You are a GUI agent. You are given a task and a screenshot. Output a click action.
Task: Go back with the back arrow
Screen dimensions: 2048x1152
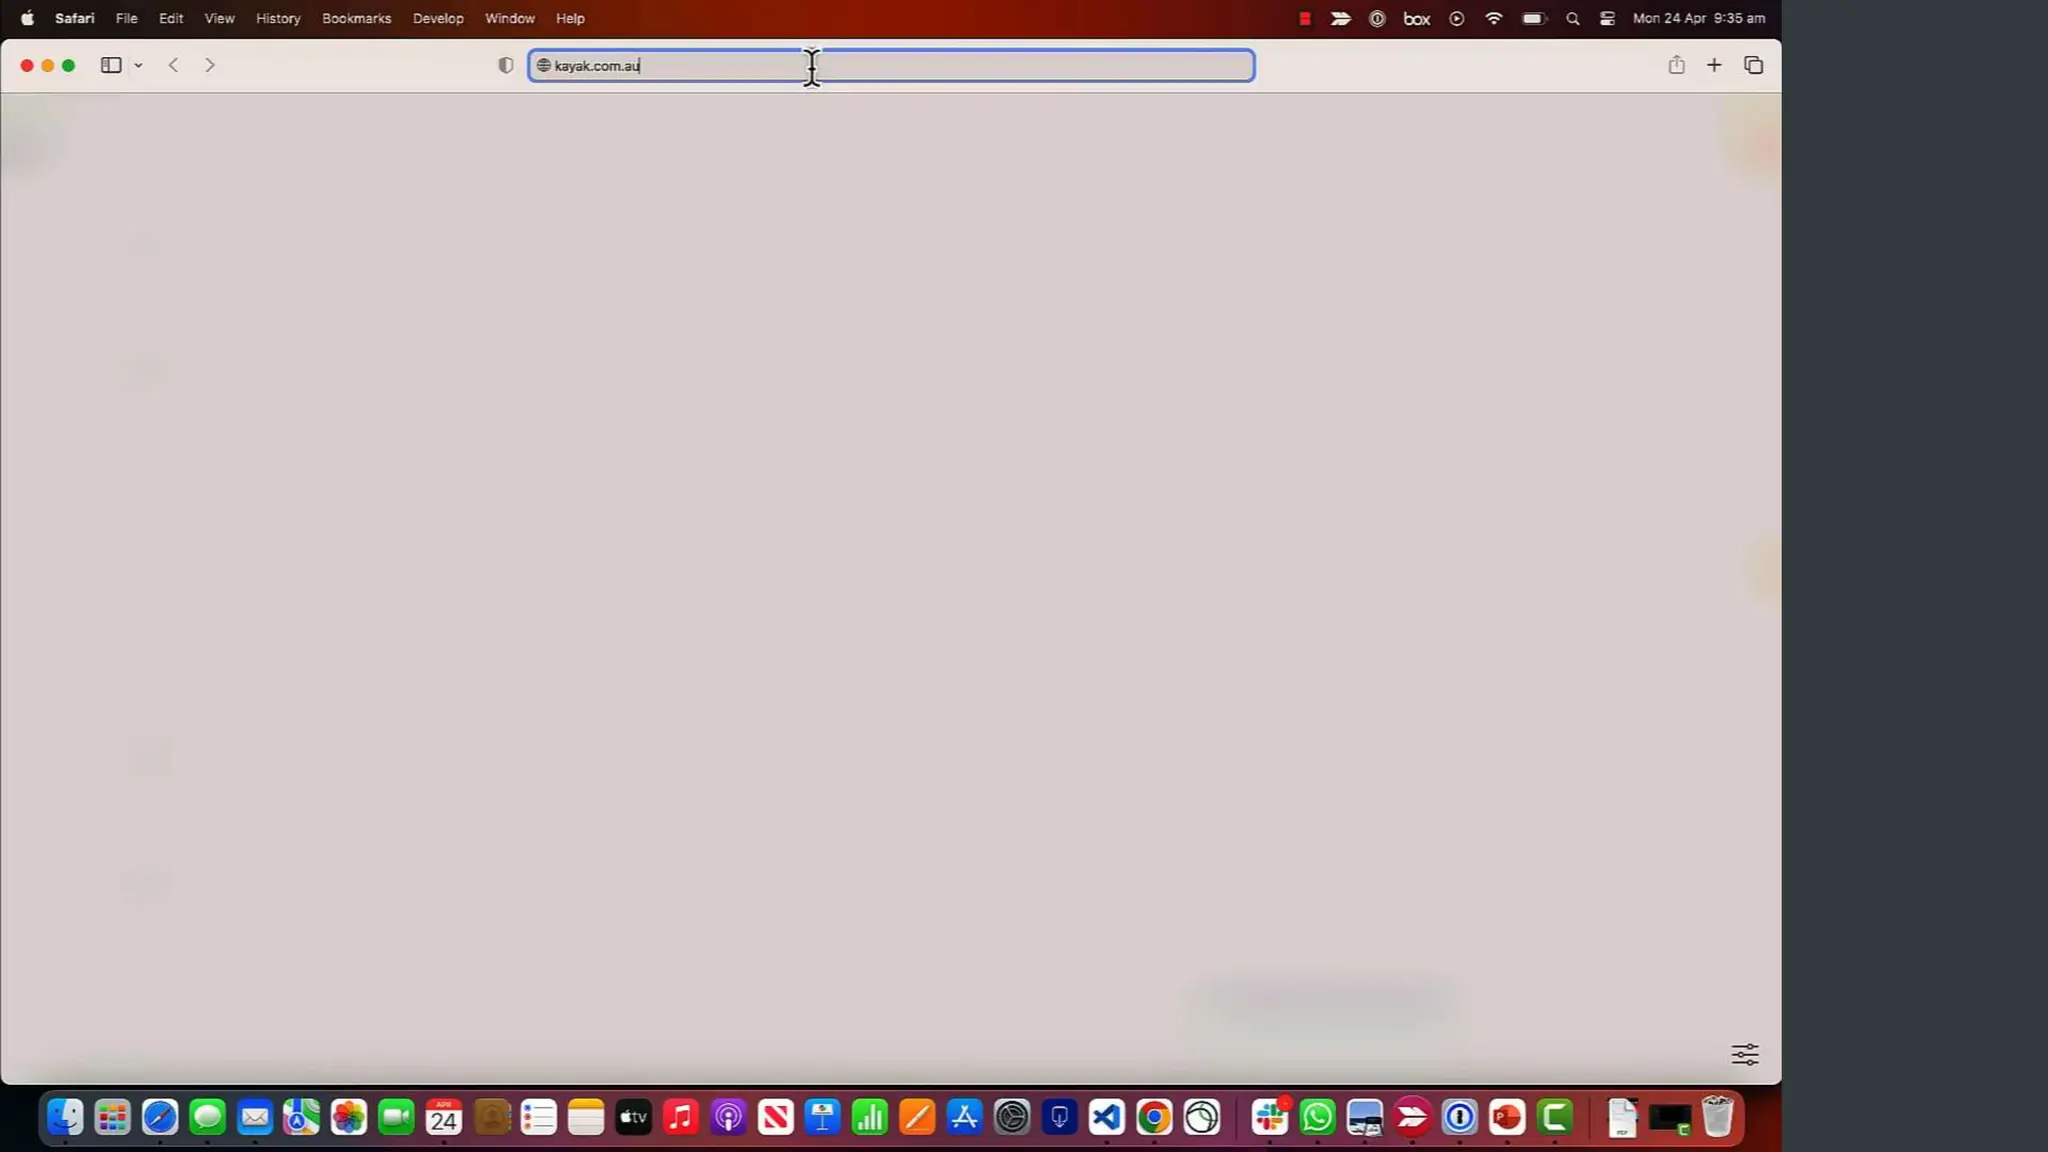(174, 65)
